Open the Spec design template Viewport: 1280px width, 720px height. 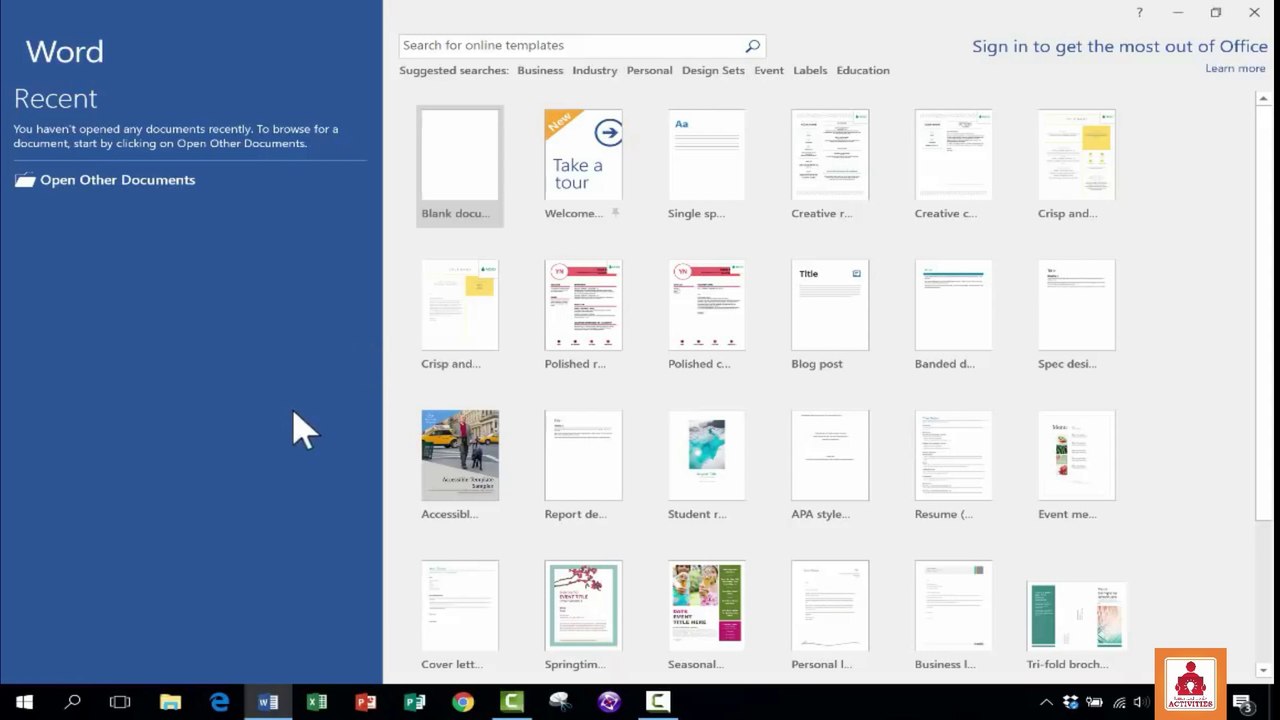[x=1076, y=316]
